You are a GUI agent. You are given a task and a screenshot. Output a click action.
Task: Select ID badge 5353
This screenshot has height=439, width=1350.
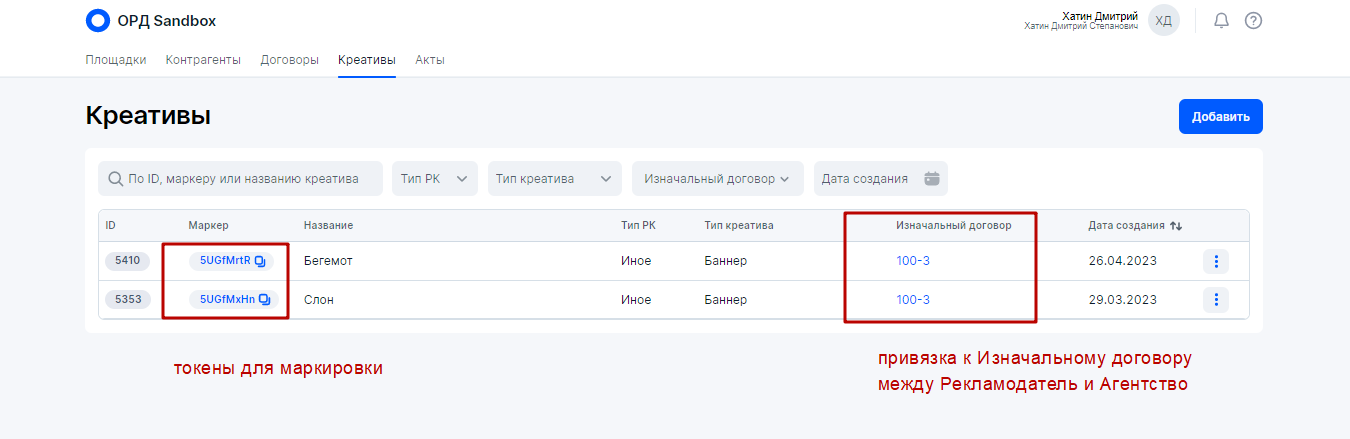pyautogui.click(x=127, y=299)
